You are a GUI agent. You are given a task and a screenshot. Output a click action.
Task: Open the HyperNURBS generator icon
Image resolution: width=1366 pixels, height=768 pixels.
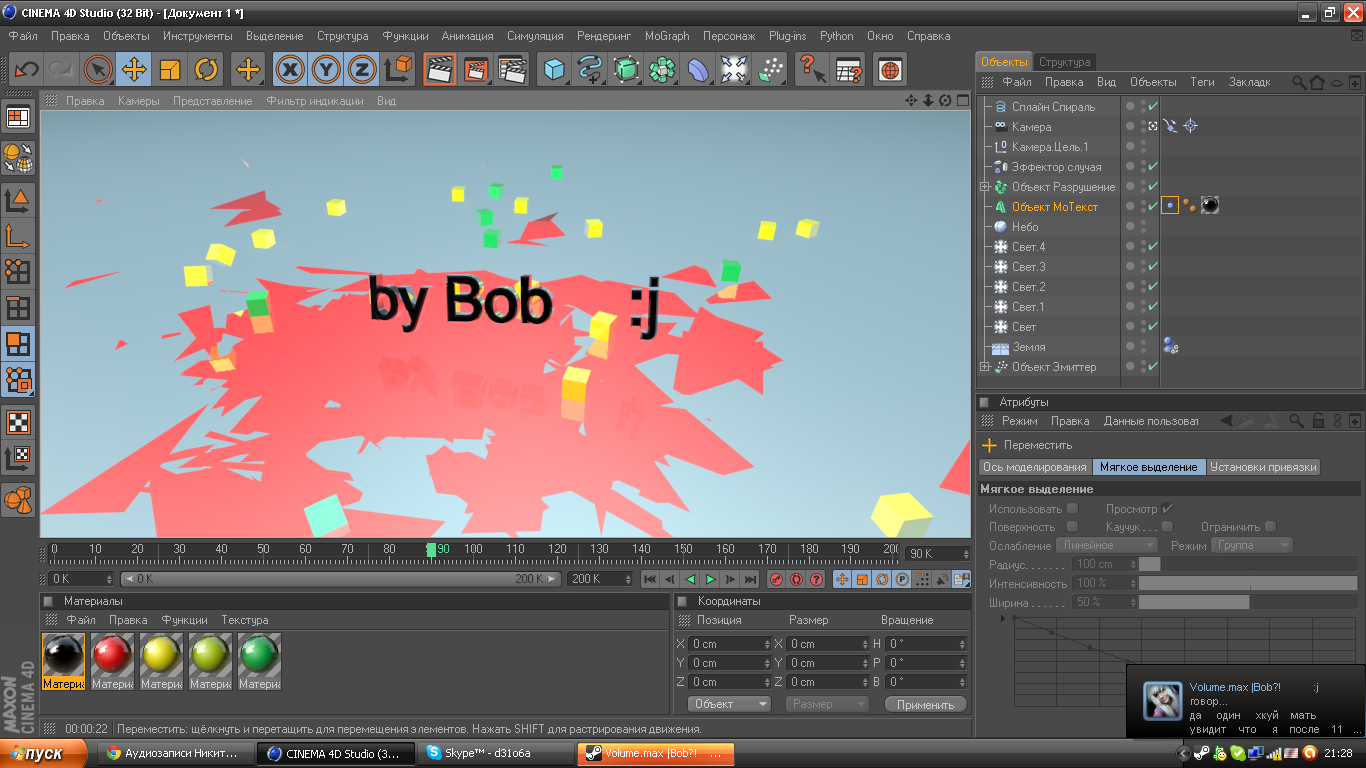pyautogui.click(x=626, y=69)
